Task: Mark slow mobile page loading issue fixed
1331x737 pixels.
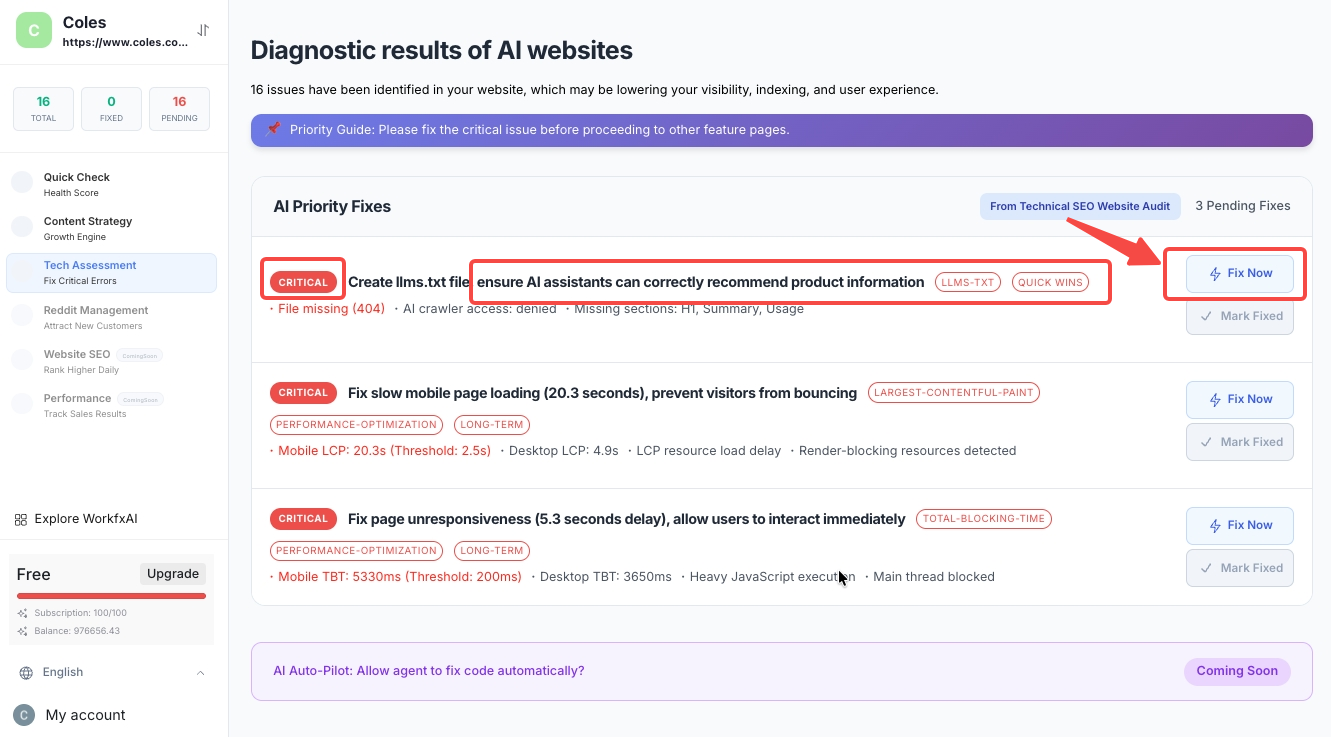Action: pyautogui.click(x=1239, y=442)
